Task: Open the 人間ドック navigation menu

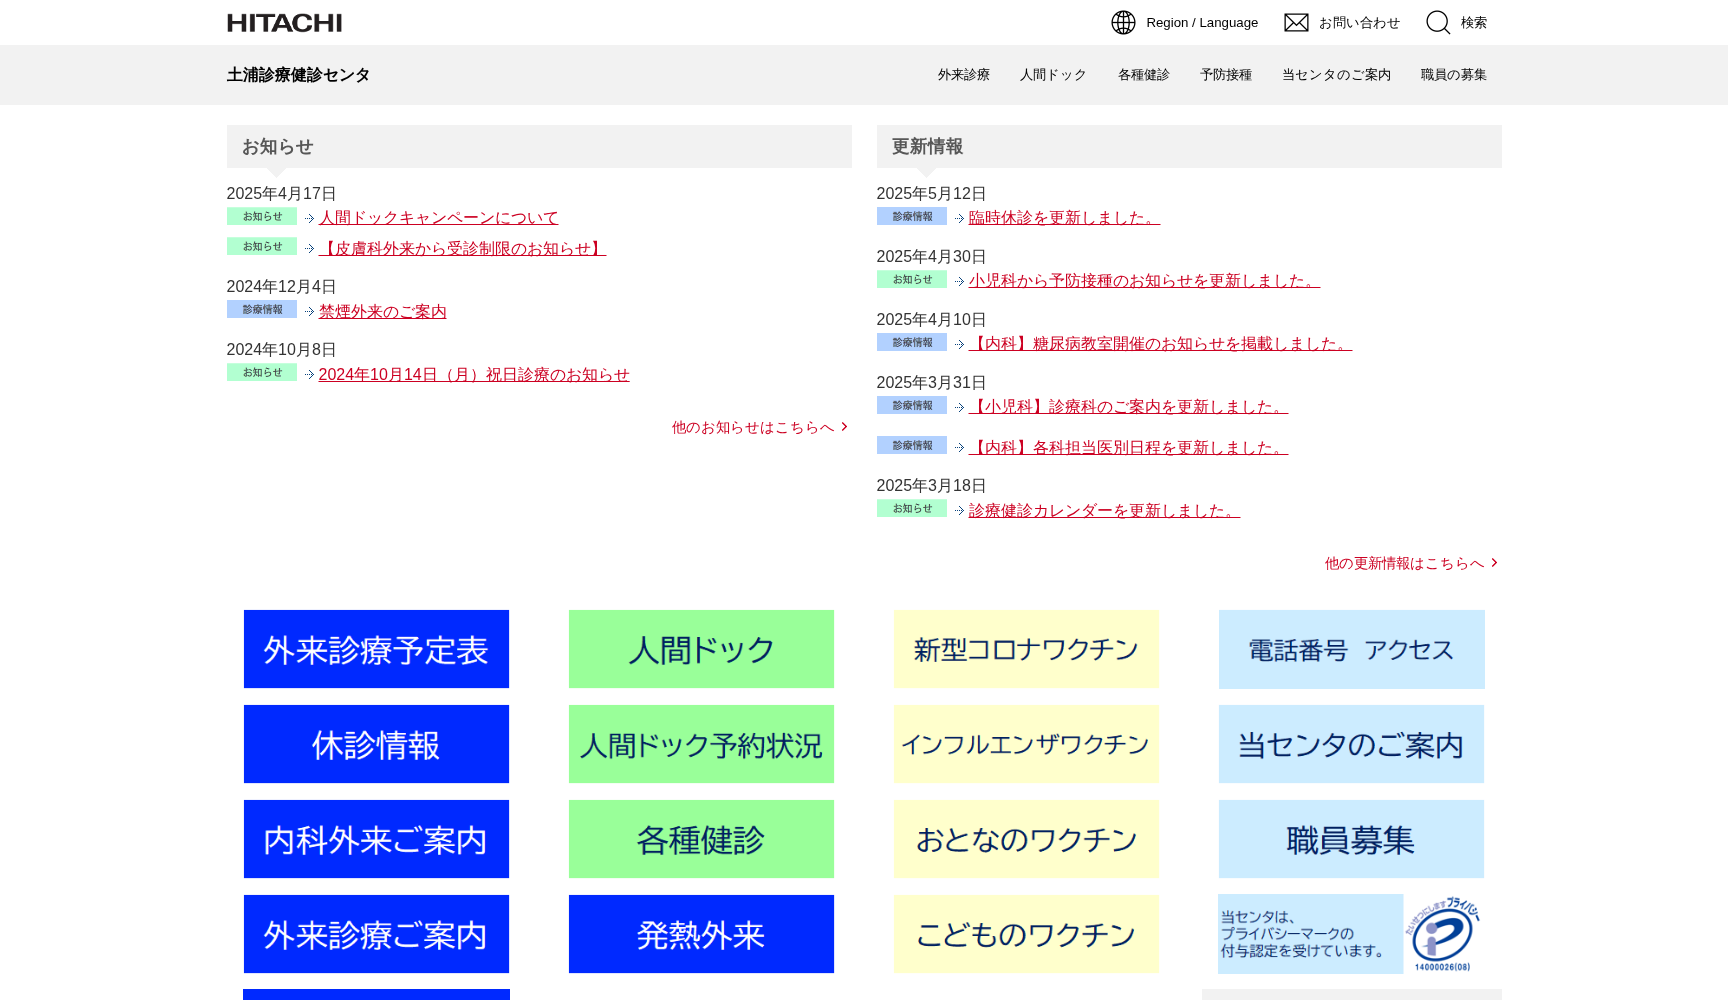Action: point(1052,74)
